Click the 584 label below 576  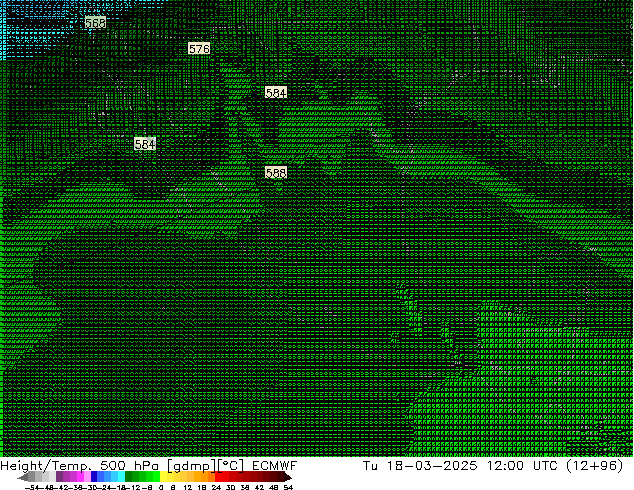276,93
